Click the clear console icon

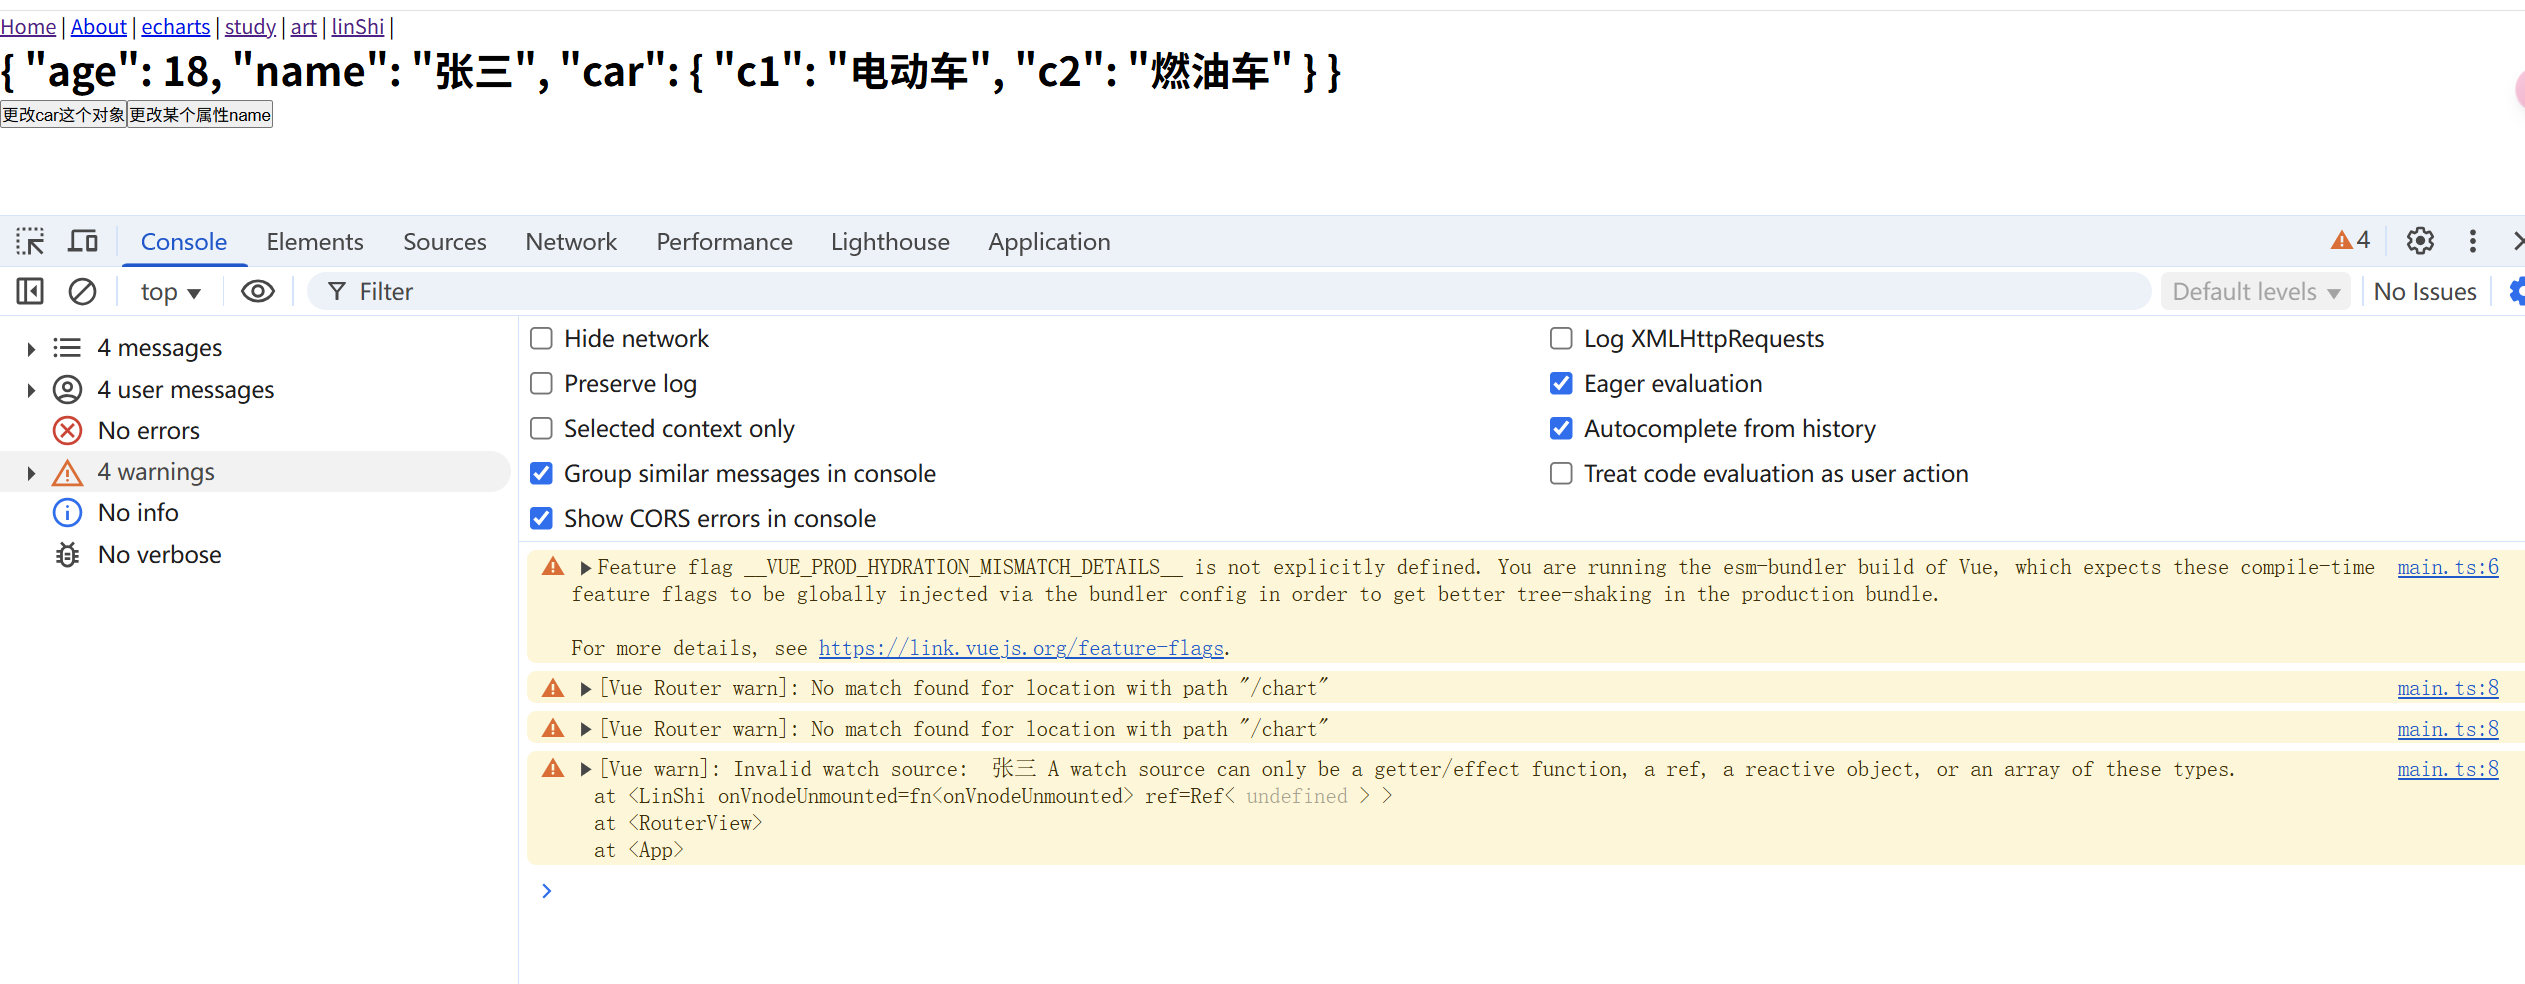coord(82,291)
